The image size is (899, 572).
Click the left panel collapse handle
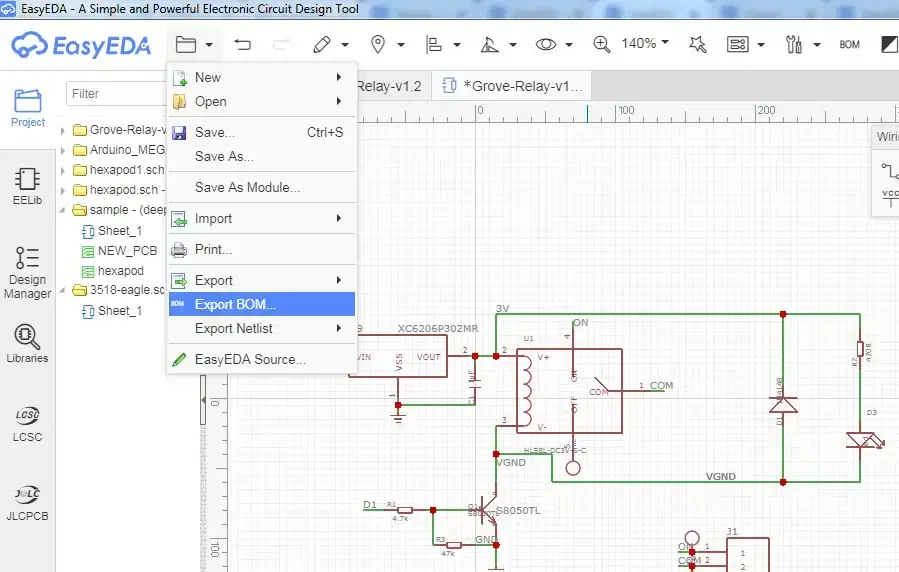pos(203,400)
